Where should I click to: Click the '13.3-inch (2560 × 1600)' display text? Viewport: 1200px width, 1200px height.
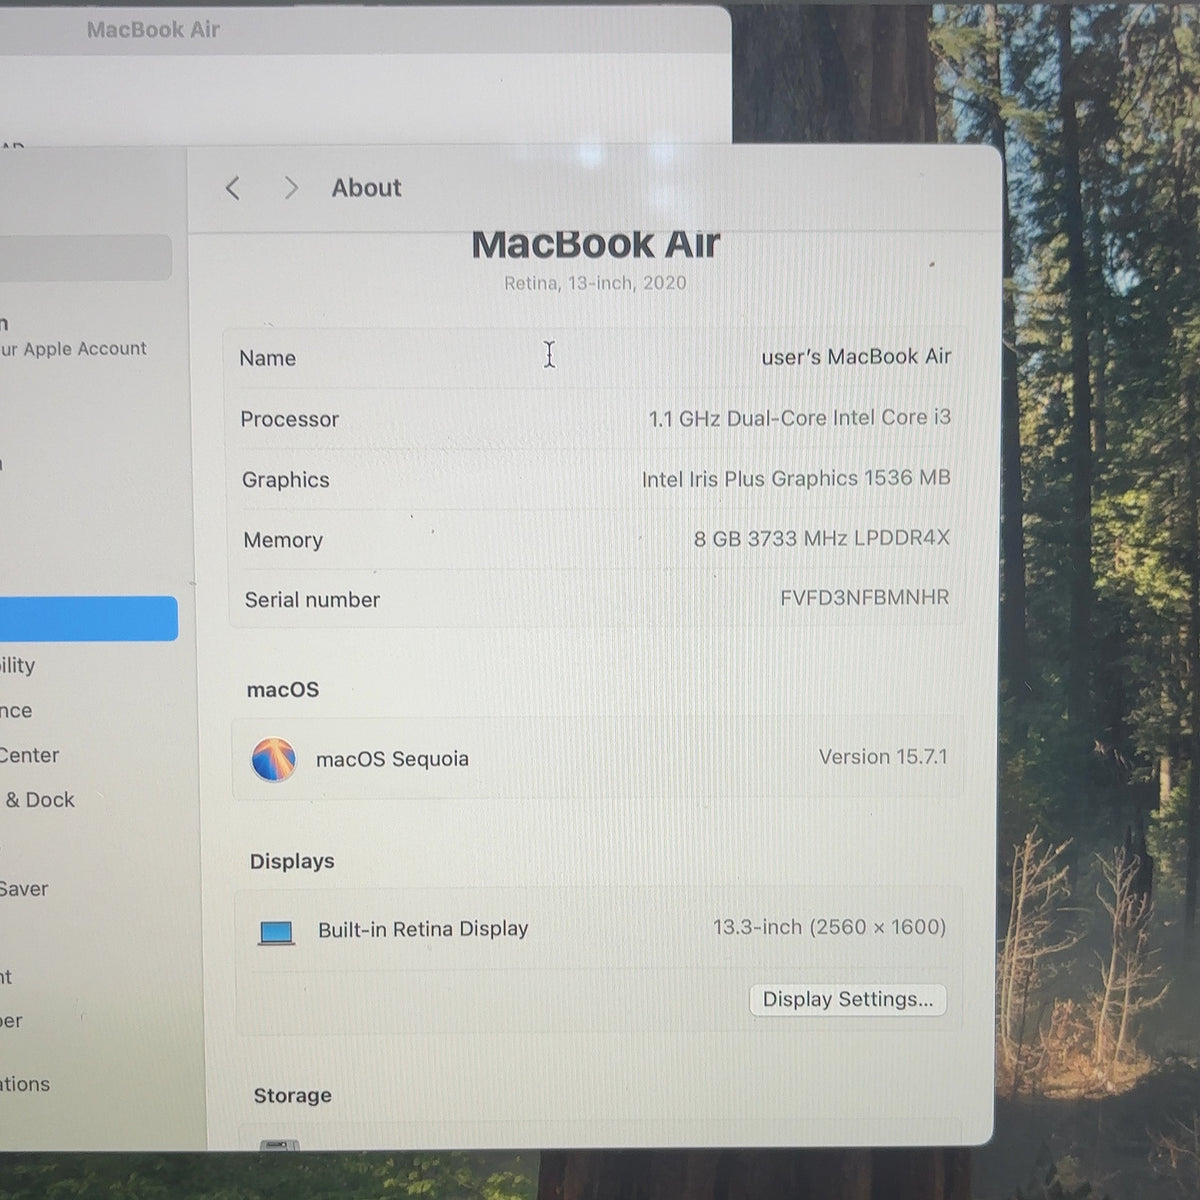coord(830,927)
